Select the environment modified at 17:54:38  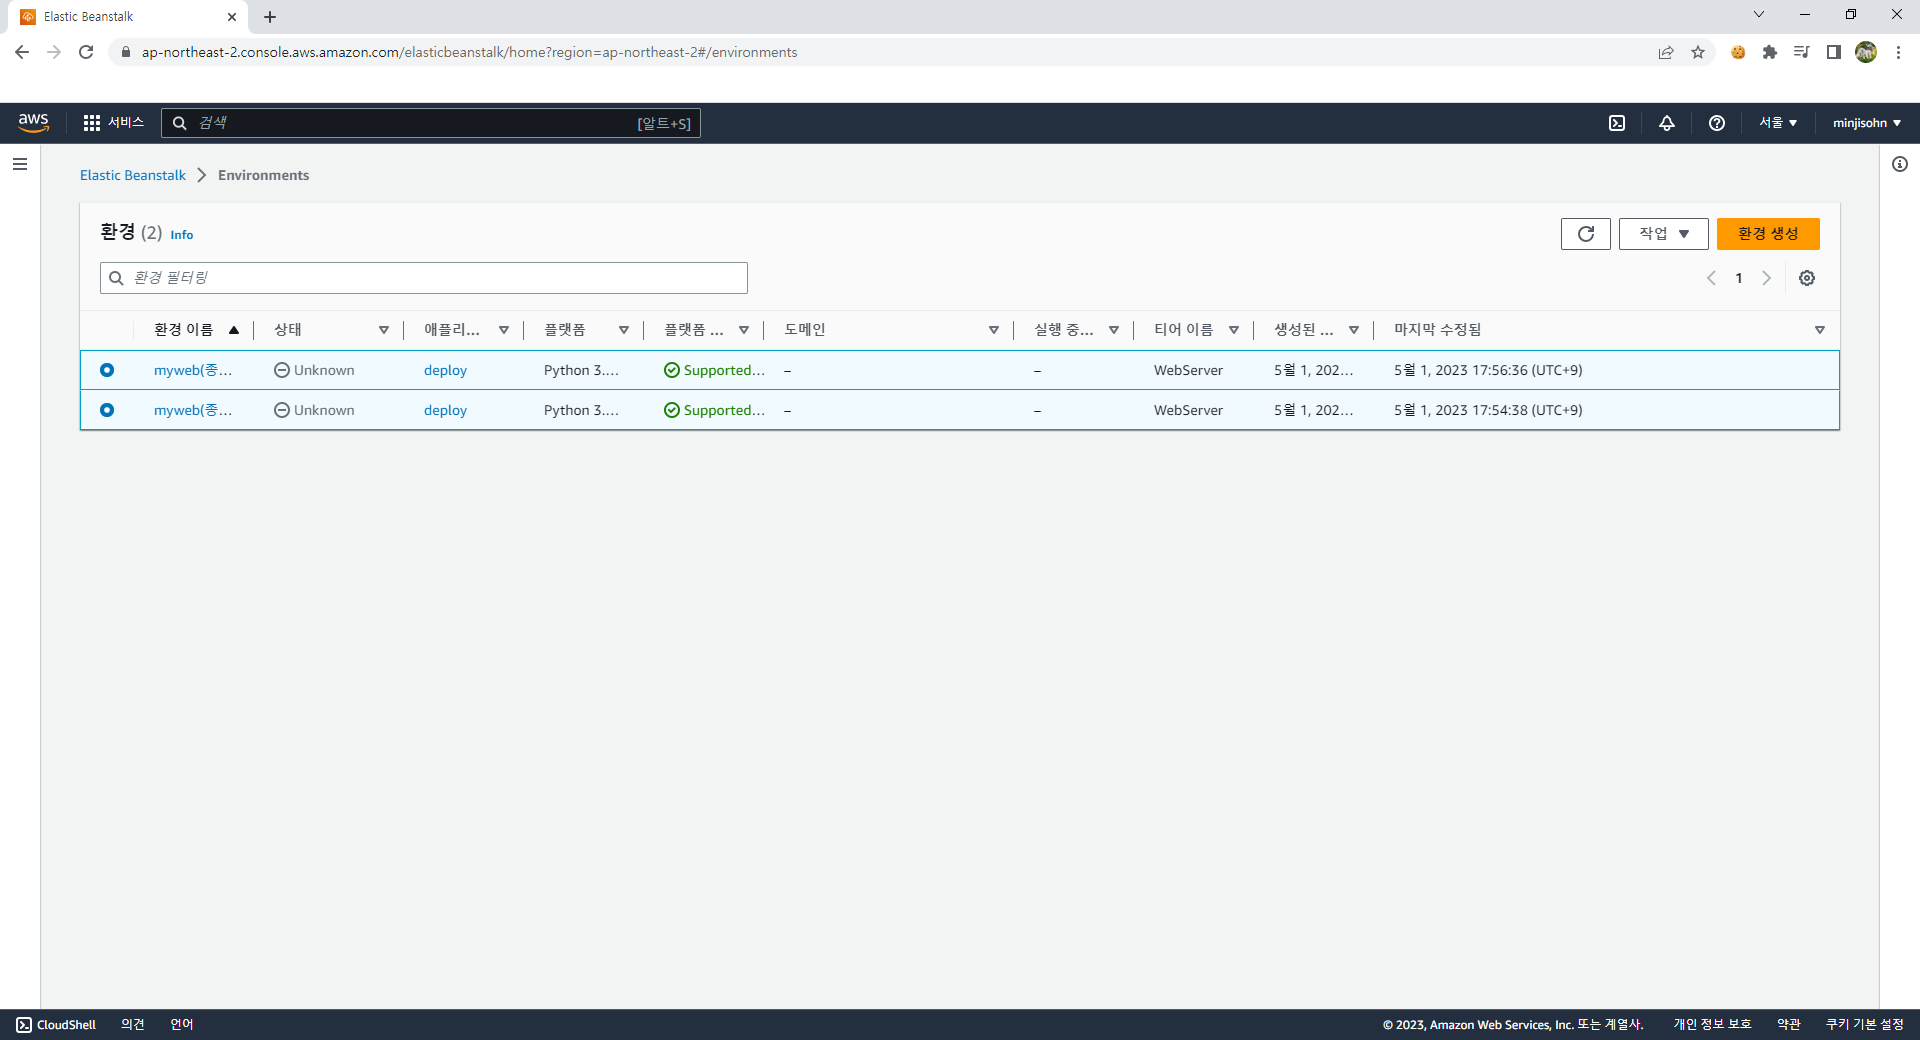[x=107, y=410]
